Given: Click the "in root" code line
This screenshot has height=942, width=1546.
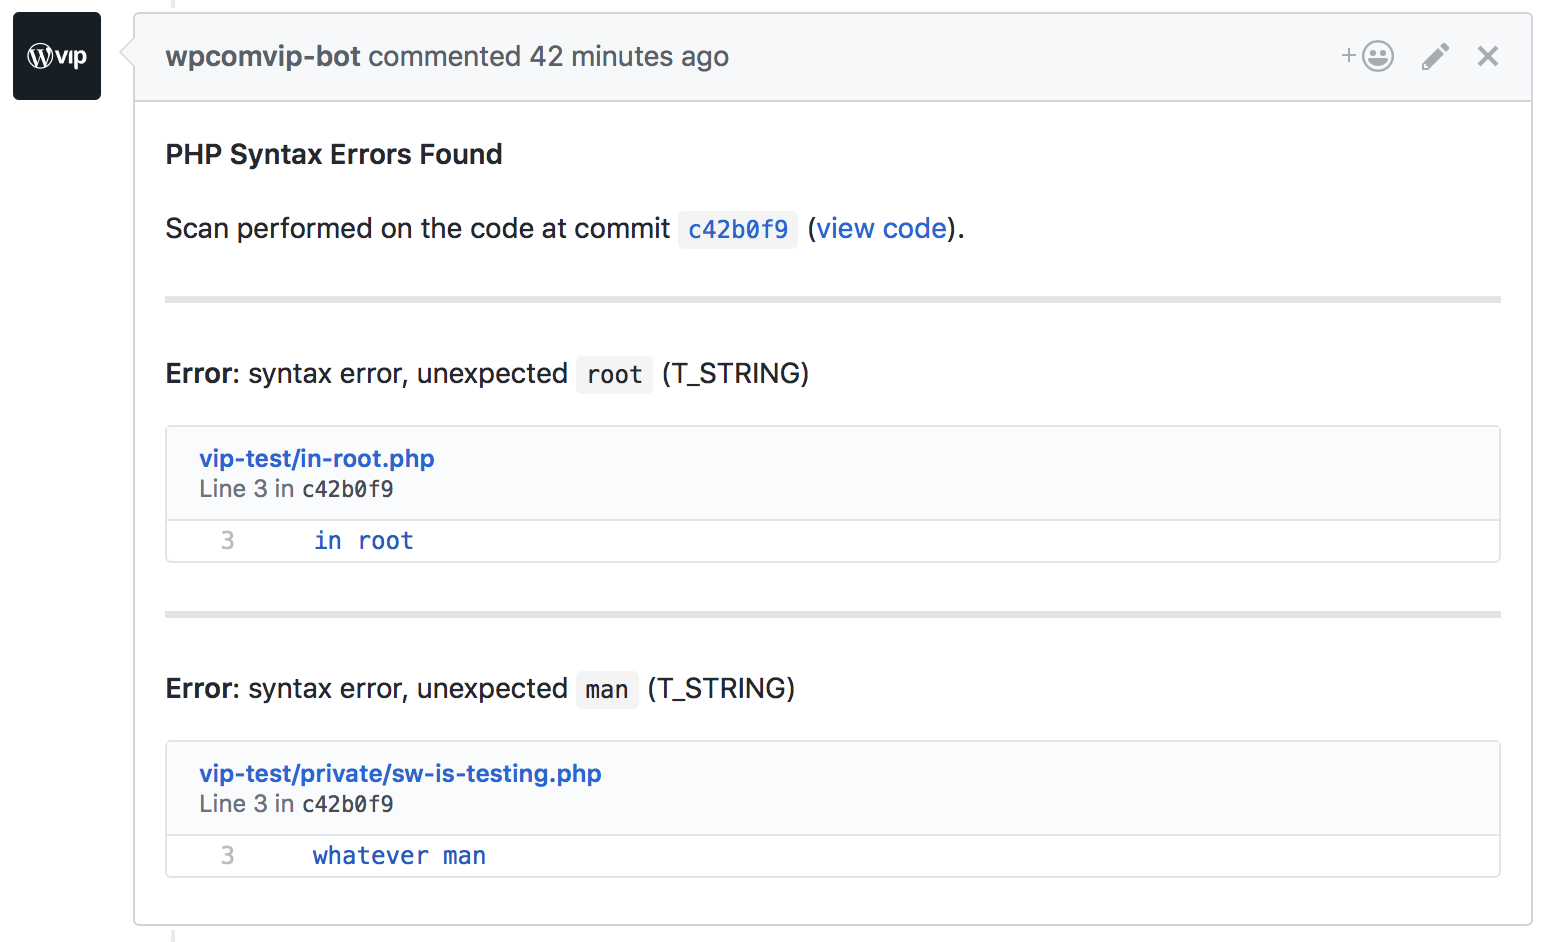Looking at the screenshot, I should (363, 541).
